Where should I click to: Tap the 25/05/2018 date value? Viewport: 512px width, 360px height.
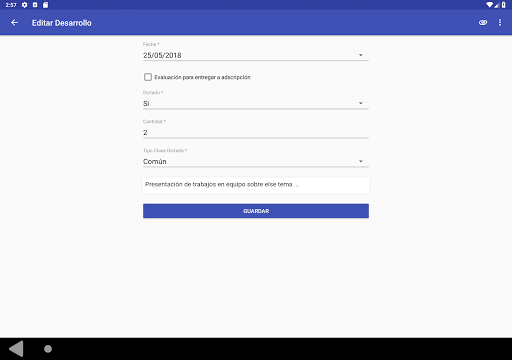tap(162, 55)
